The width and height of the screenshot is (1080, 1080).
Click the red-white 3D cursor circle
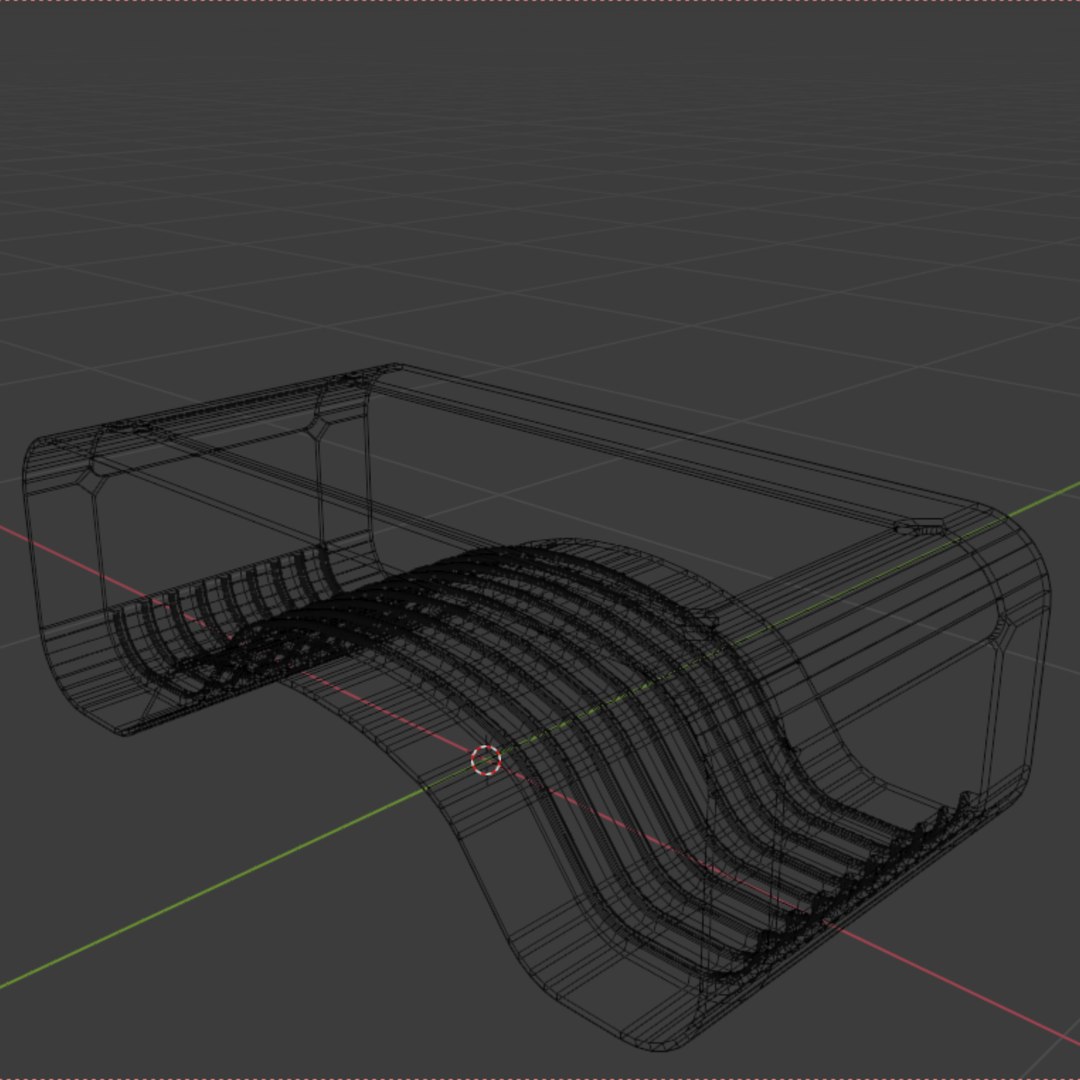[x=486, y=760]
